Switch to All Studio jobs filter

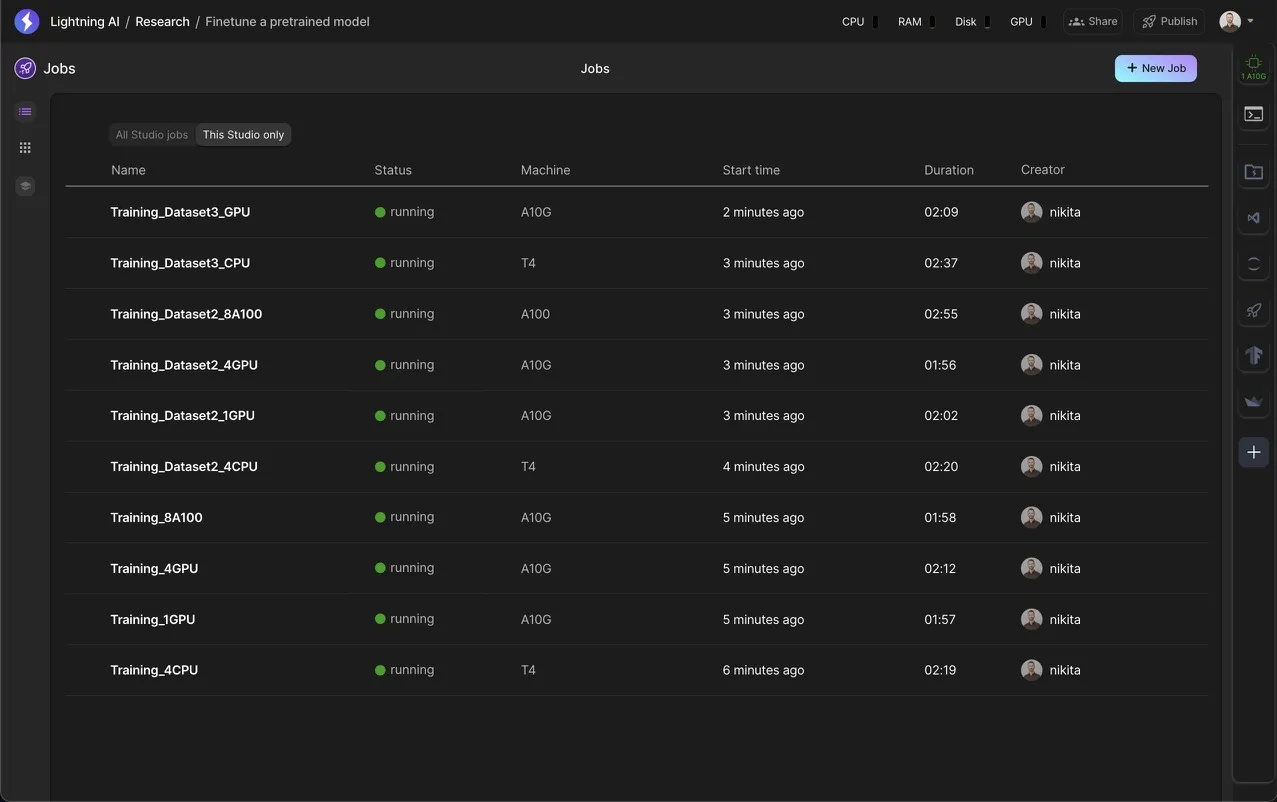coord(152,135)
